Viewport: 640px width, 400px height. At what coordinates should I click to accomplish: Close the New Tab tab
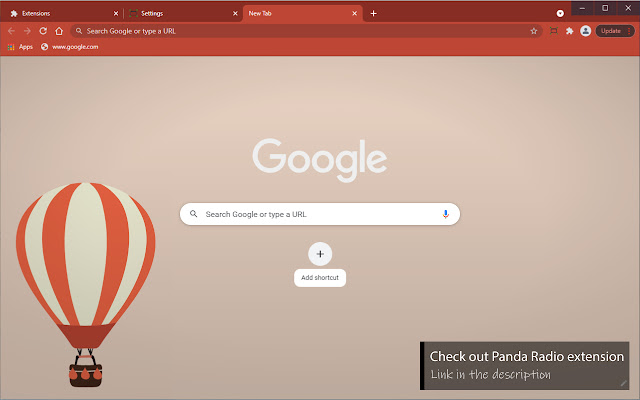pos(354,13)
